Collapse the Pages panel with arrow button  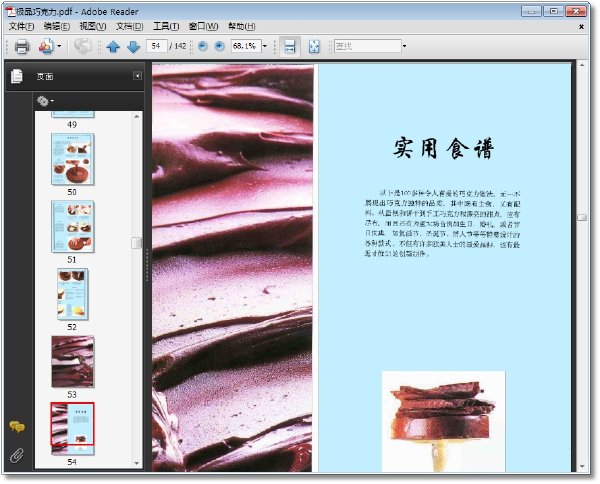tap(137, 76)
